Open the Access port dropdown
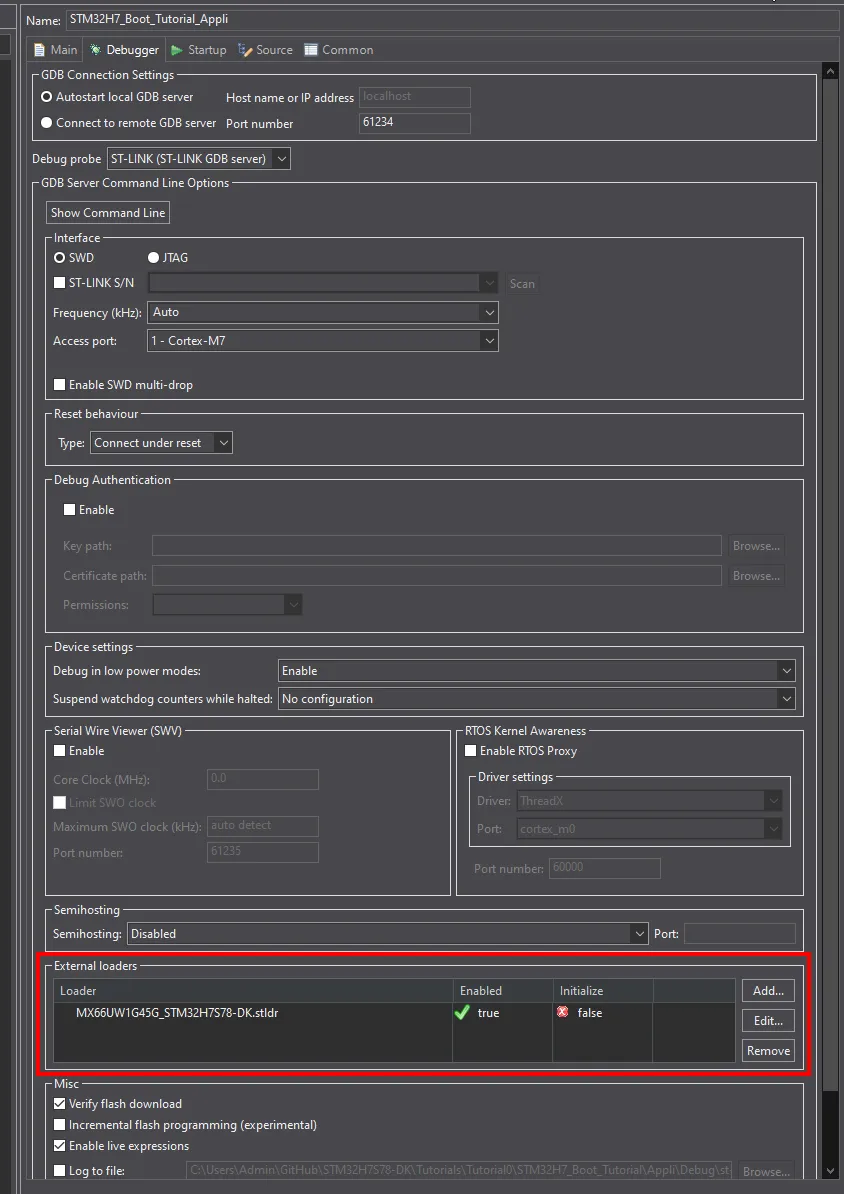This screenshot has width=844, height=1194. (x=323, y=340)
